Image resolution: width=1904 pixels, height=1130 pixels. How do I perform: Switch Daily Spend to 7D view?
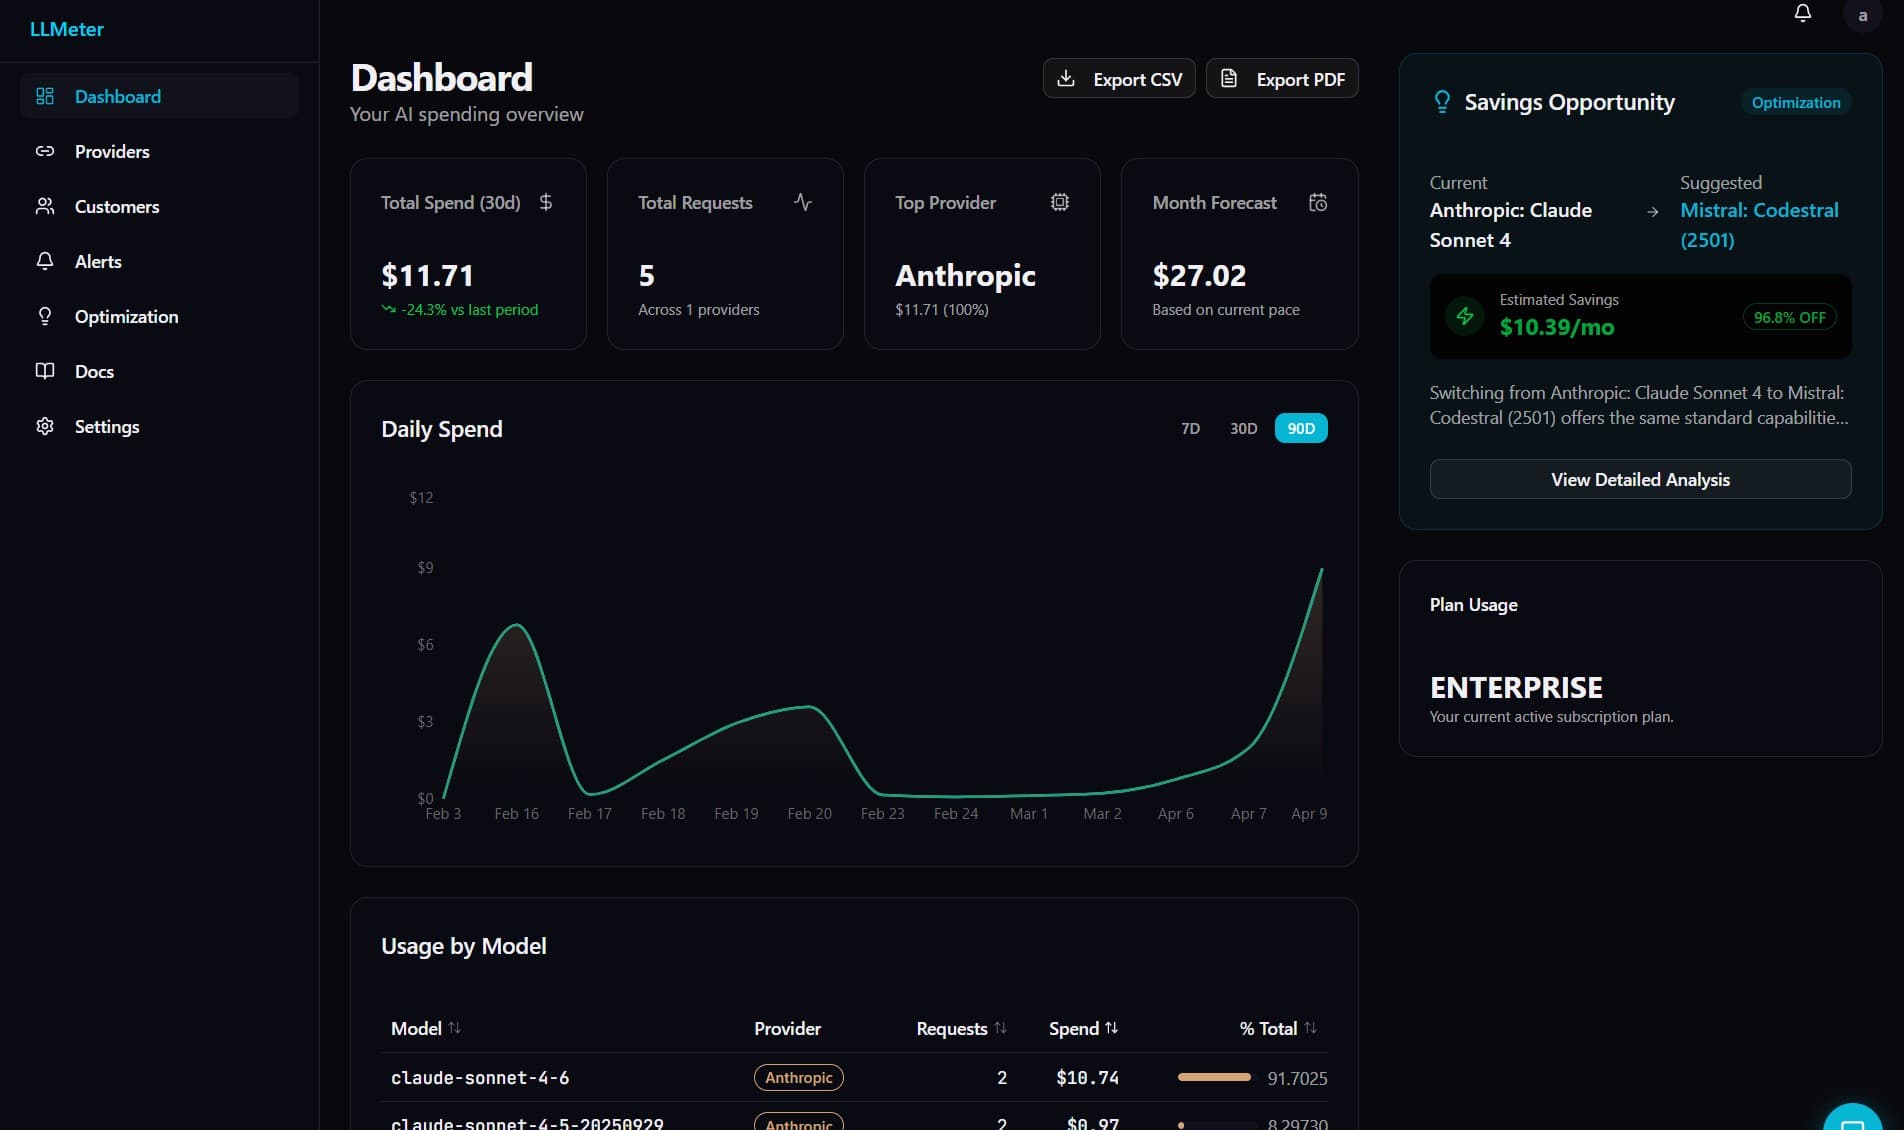pos(1190,428)
